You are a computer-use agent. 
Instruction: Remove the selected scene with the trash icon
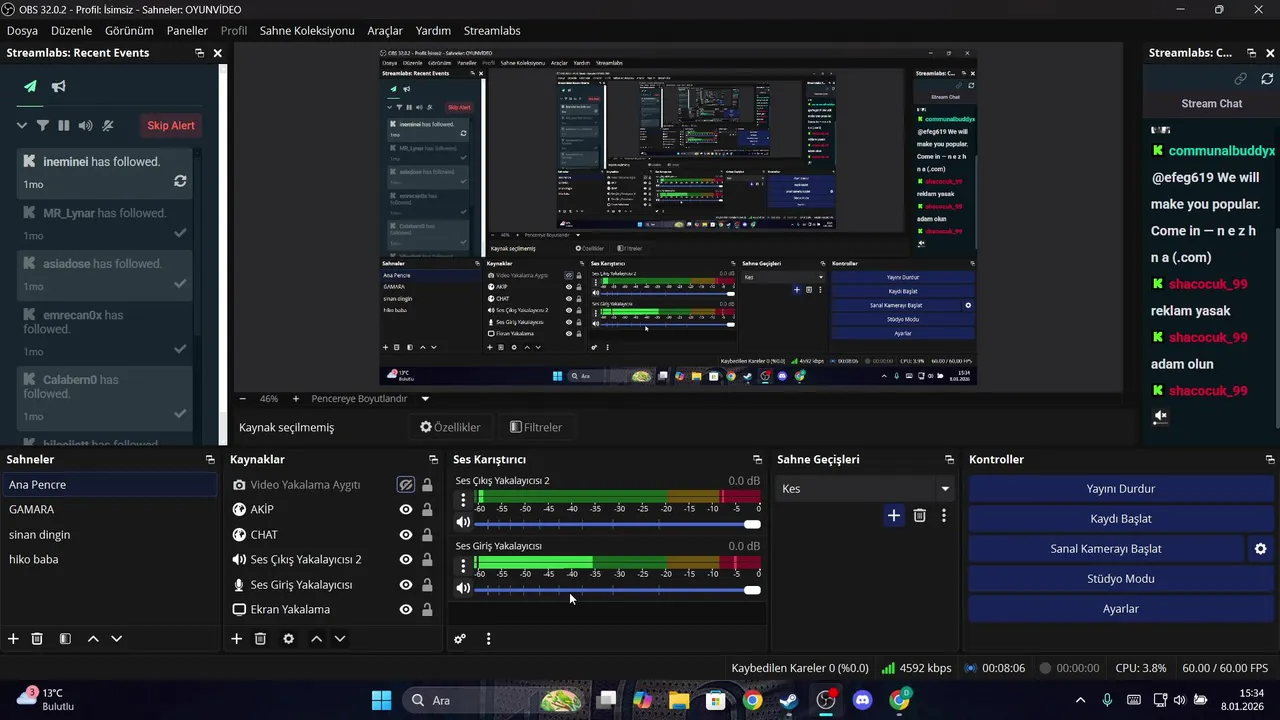point(37,638)
